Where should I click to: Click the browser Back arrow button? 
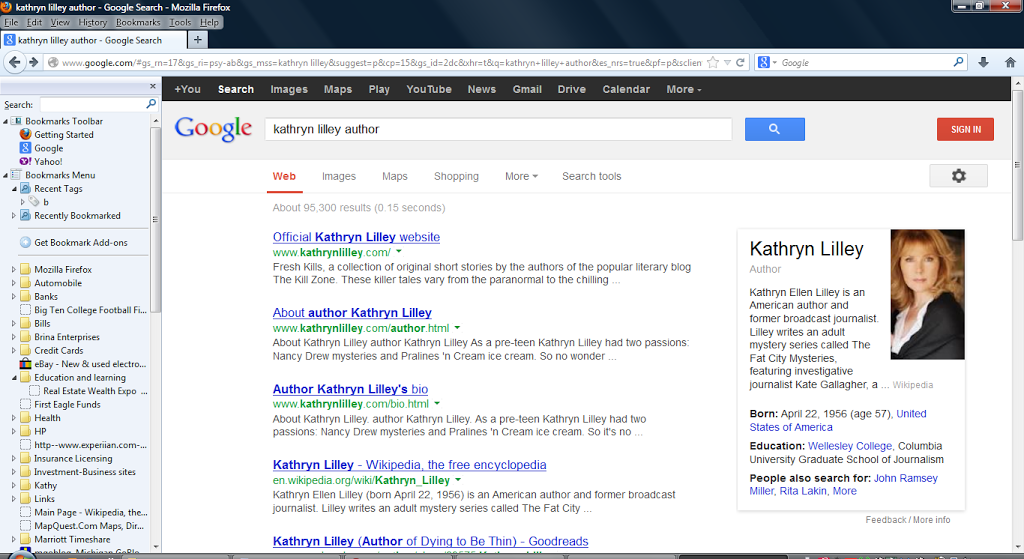pyautogui.click(x=14, y=63)
